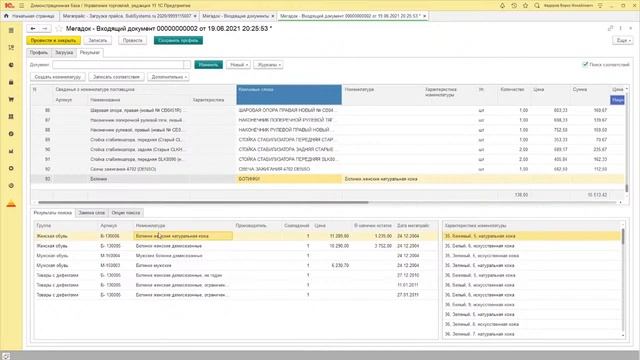Select characteristic 35, Зеленый, 5, натуральная кожа

532,265
